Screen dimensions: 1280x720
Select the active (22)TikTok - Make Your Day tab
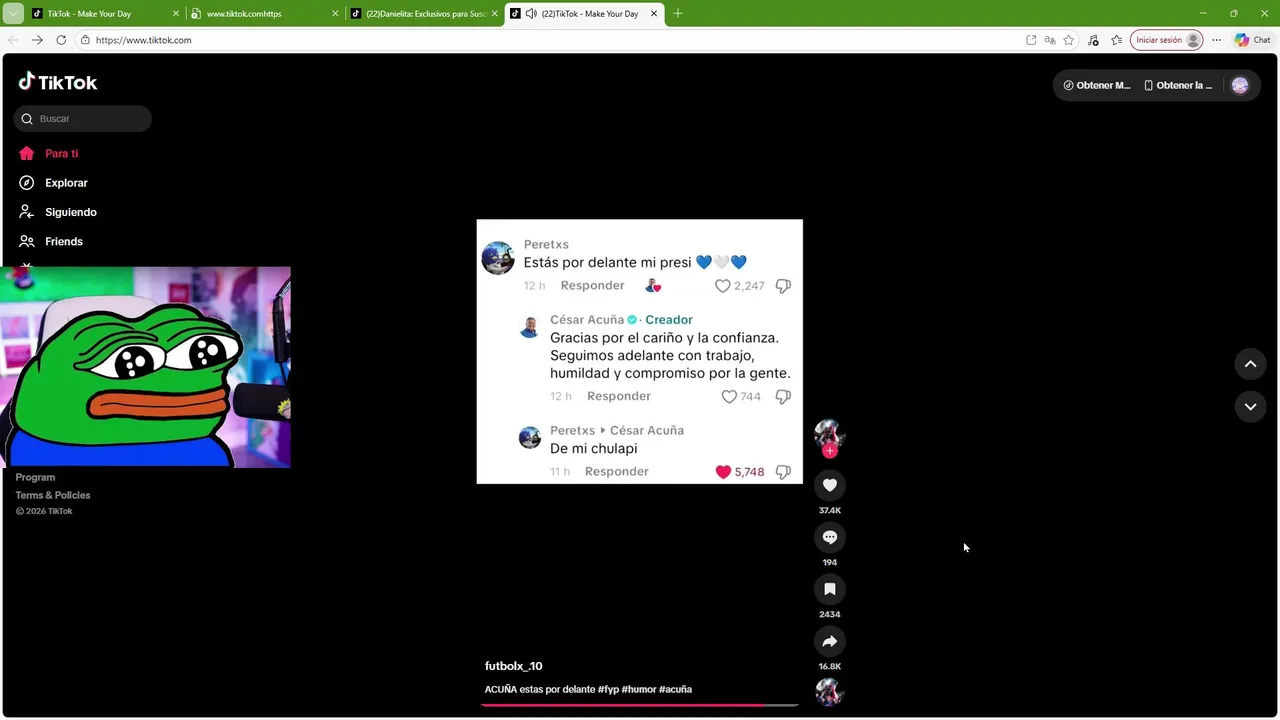click(x=585, y=14)
